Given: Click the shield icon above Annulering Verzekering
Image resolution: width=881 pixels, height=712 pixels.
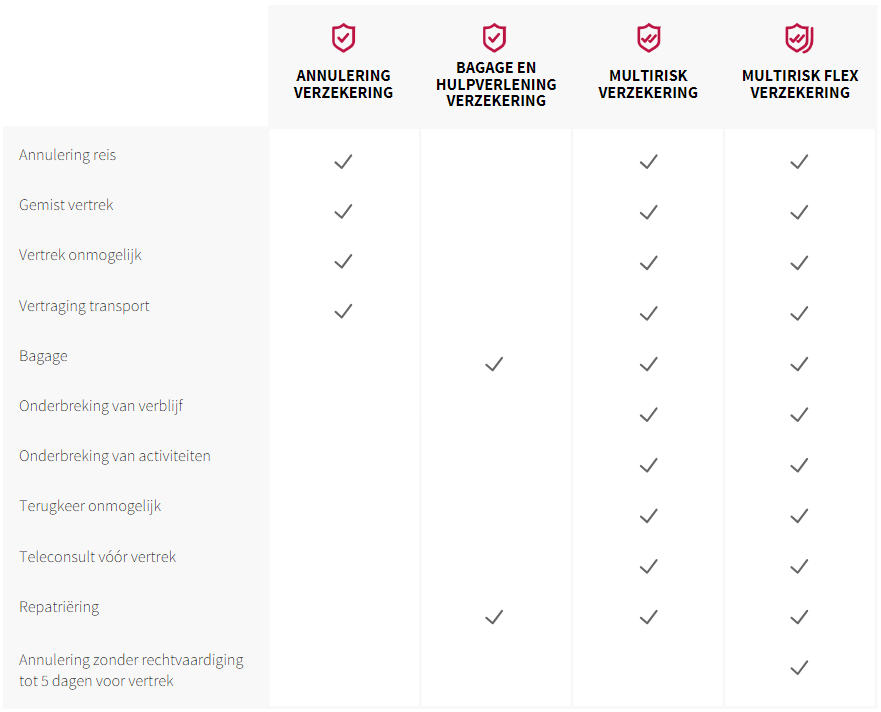Looking at the screenshot, I should coord(343,38).
